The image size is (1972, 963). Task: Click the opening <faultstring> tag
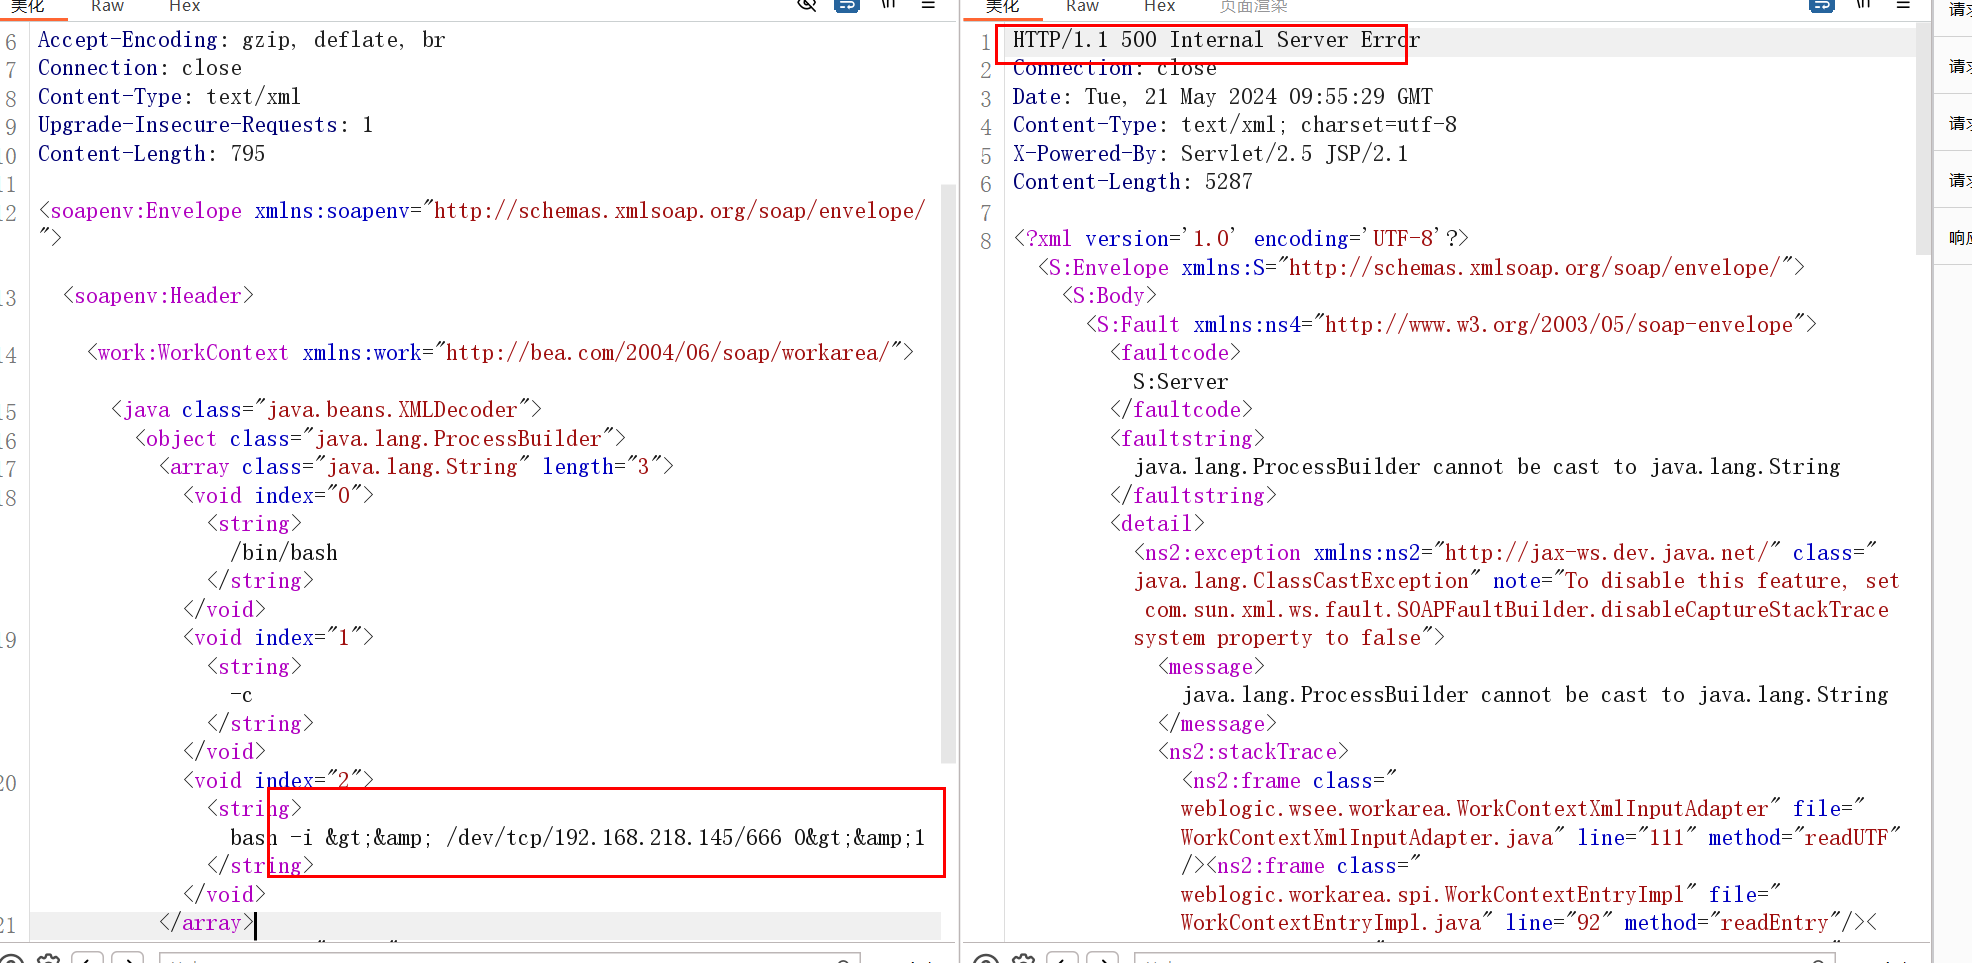click(x=1187, y=439)
